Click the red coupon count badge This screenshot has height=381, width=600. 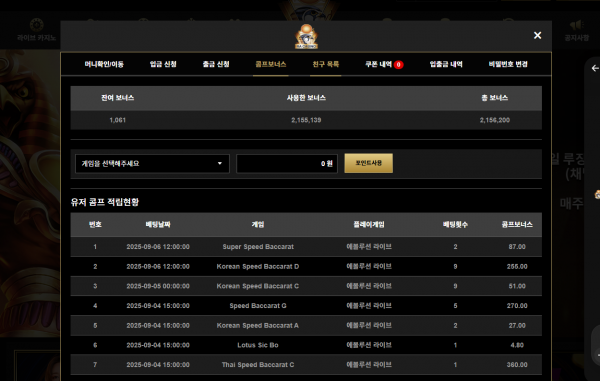coord(398,65)
